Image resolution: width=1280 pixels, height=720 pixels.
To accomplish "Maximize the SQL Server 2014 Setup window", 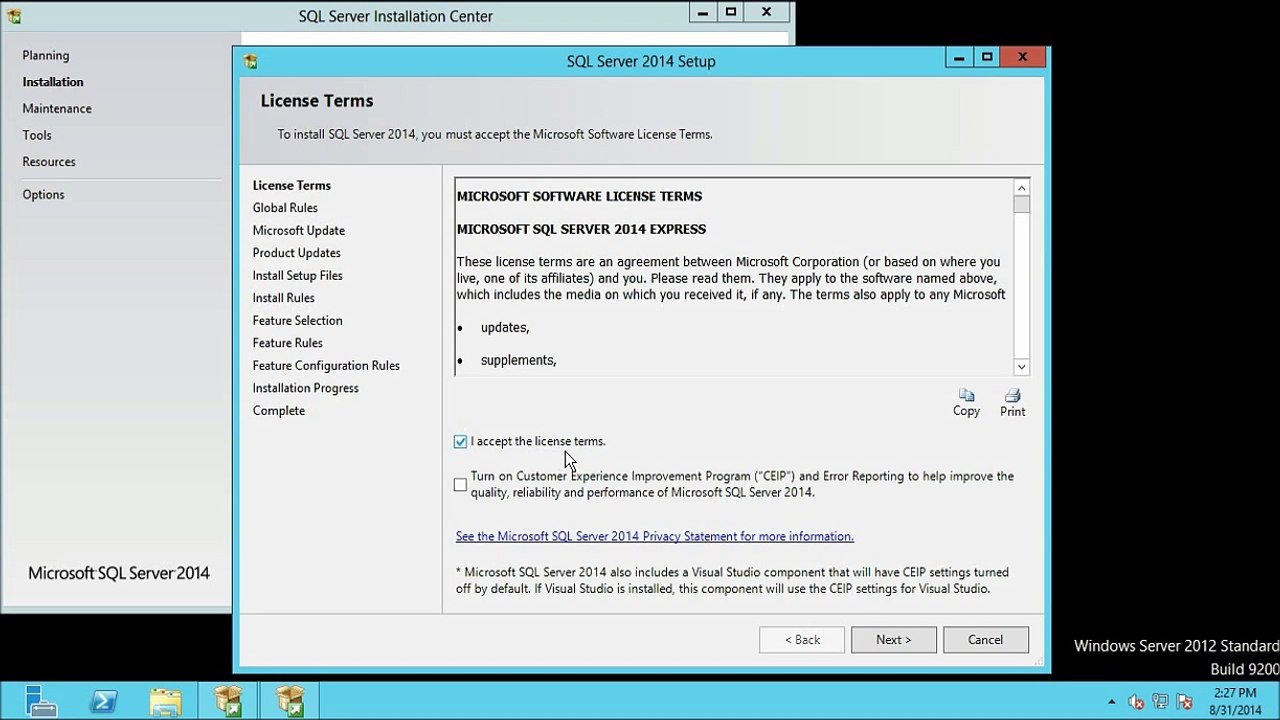I will click(987, 58).
